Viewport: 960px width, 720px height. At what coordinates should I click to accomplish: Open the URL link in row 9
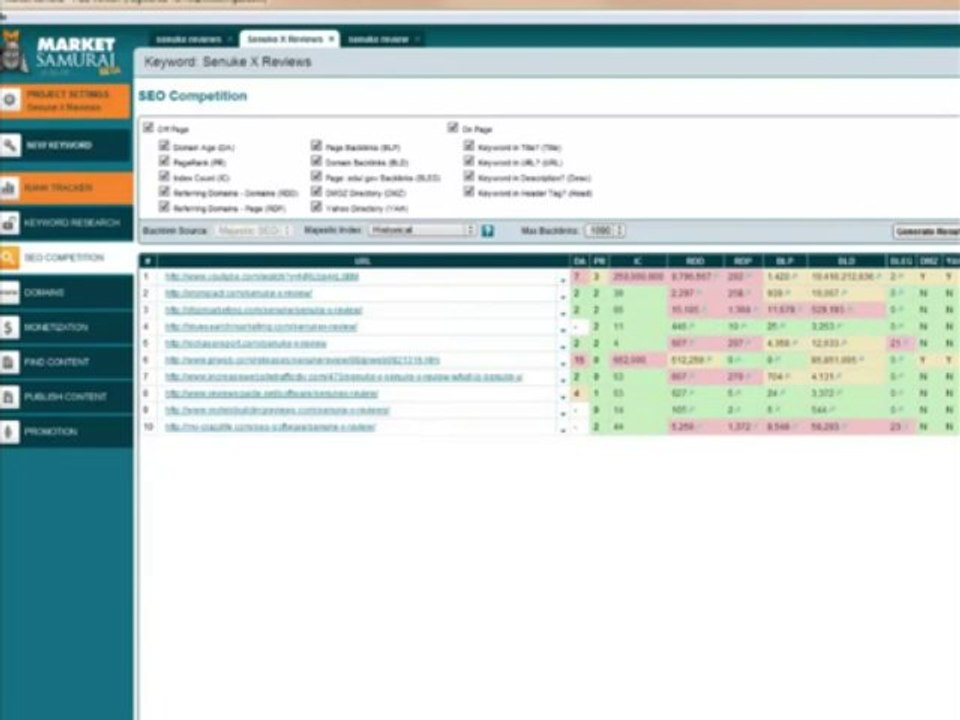tap(277, 410)
